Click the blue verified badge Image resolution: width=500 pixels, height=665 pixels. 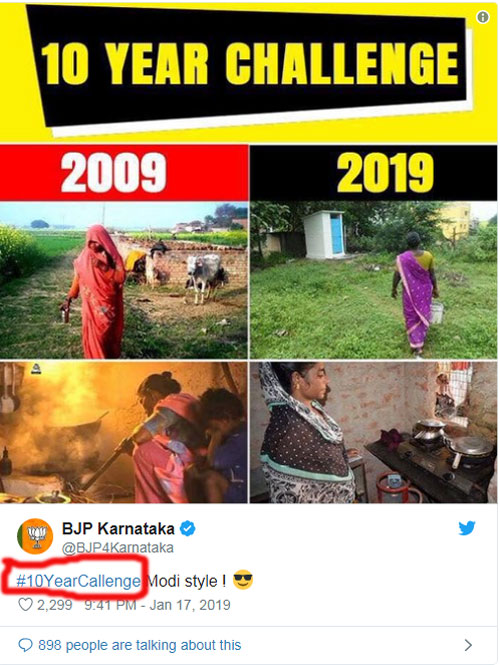point(187,529)
